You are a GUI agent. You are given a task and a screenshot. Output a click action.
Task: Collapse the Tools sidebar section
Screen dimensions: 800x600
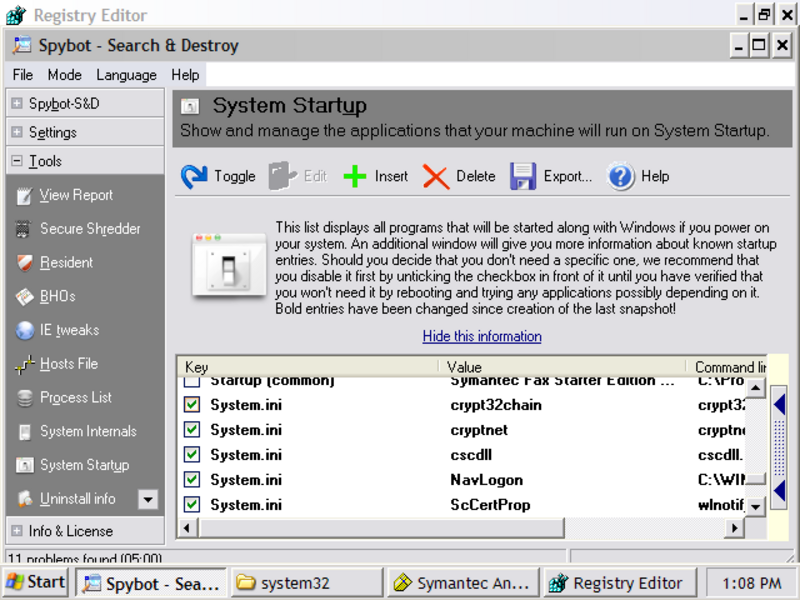tap(17, 161)
